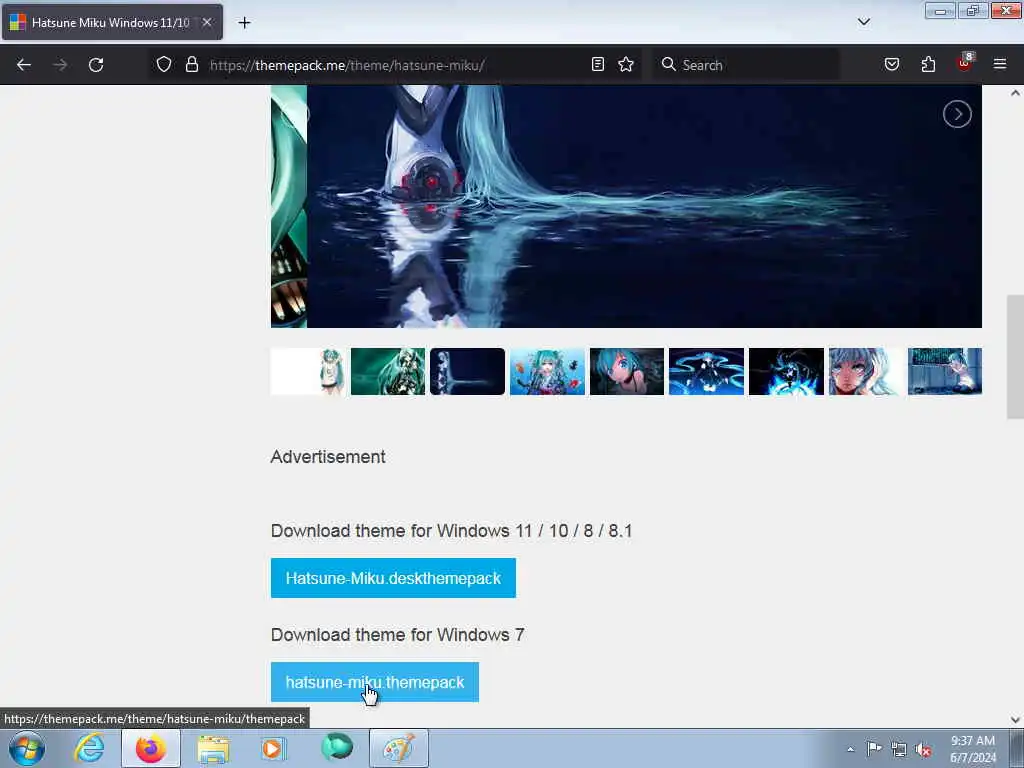1024x768 pixels.
Task: Open the Pocket save icon
Action: pyautogui.click(x=891, y=64)
